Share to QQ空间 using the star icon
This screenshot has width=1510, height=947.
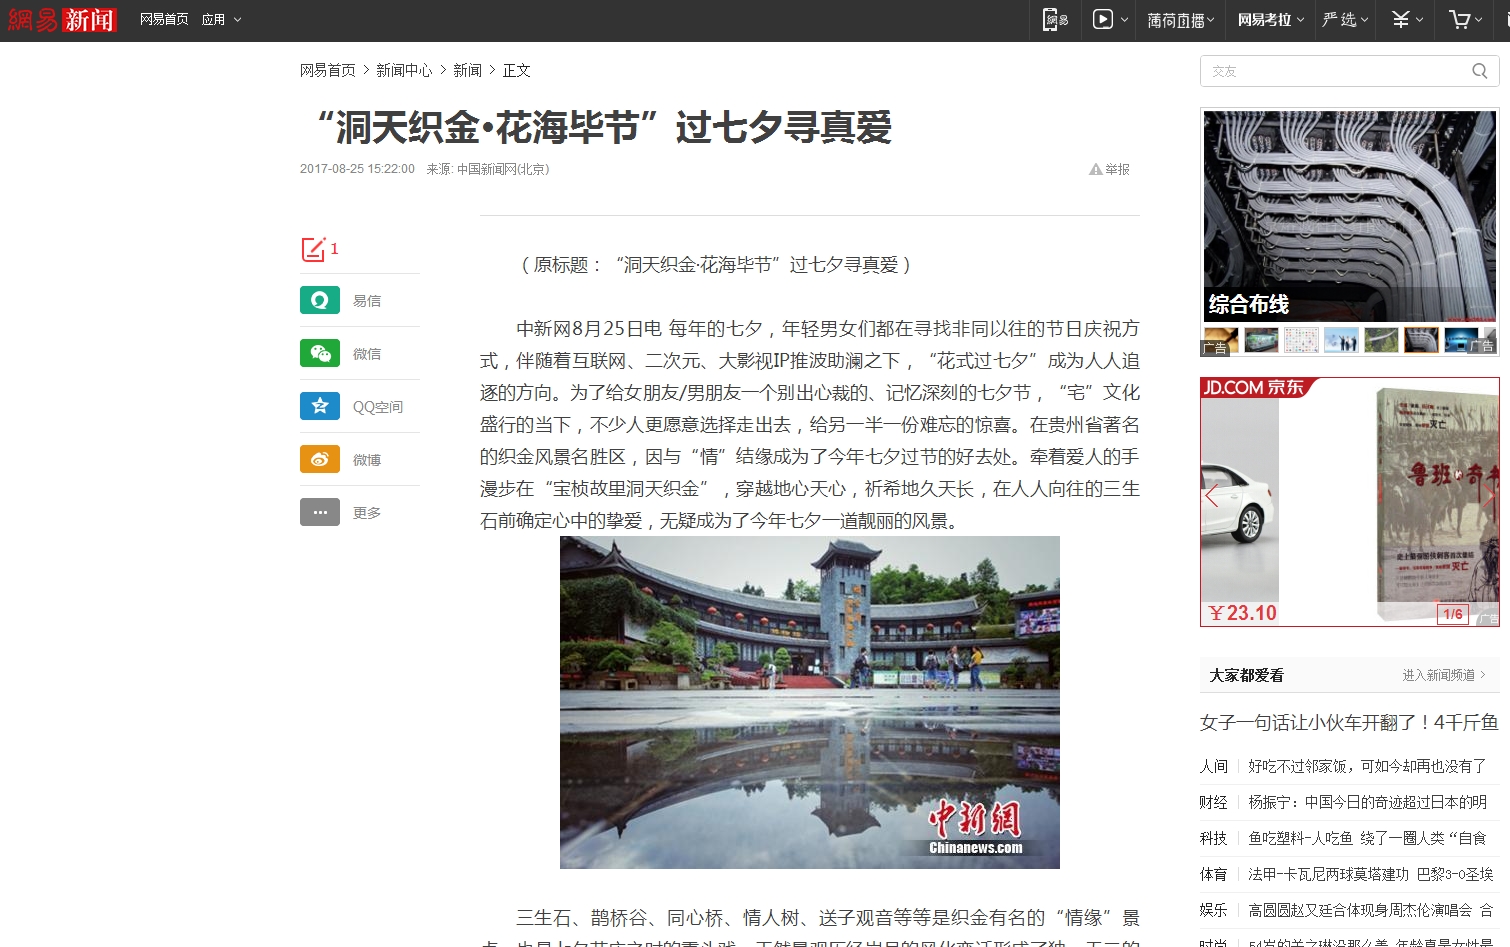pyautogui.click(x=320, y=406)
